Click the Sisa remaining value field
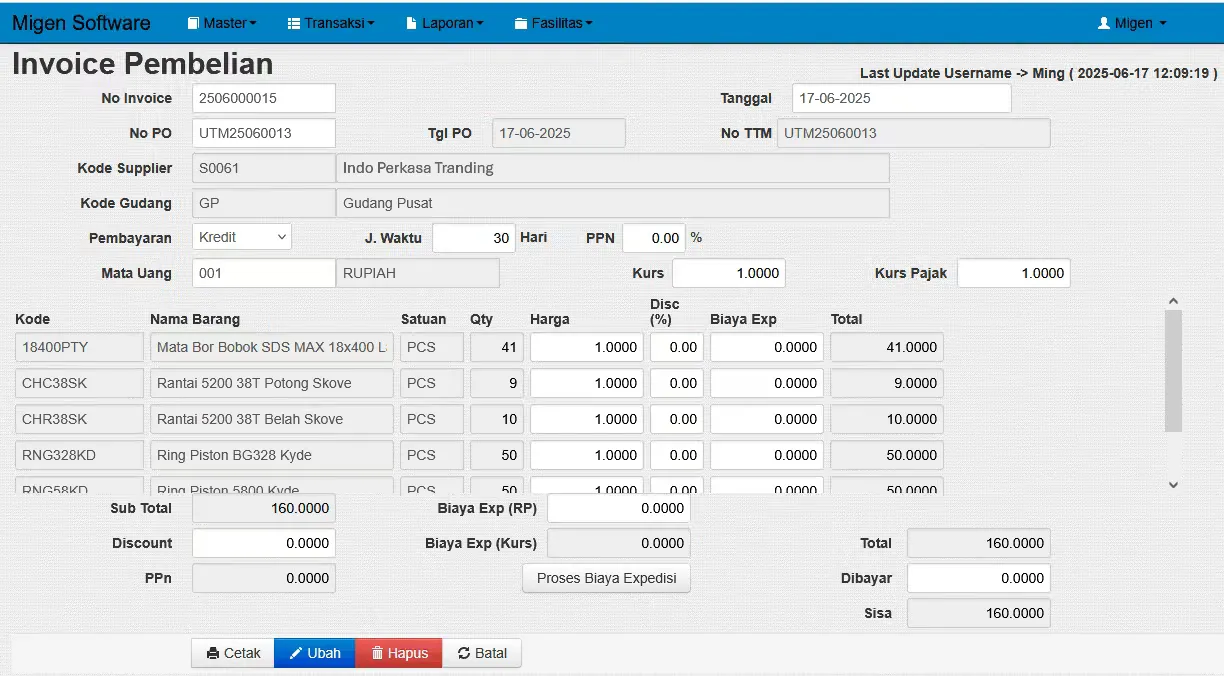1224x676 pixels. tap(979, 613)
